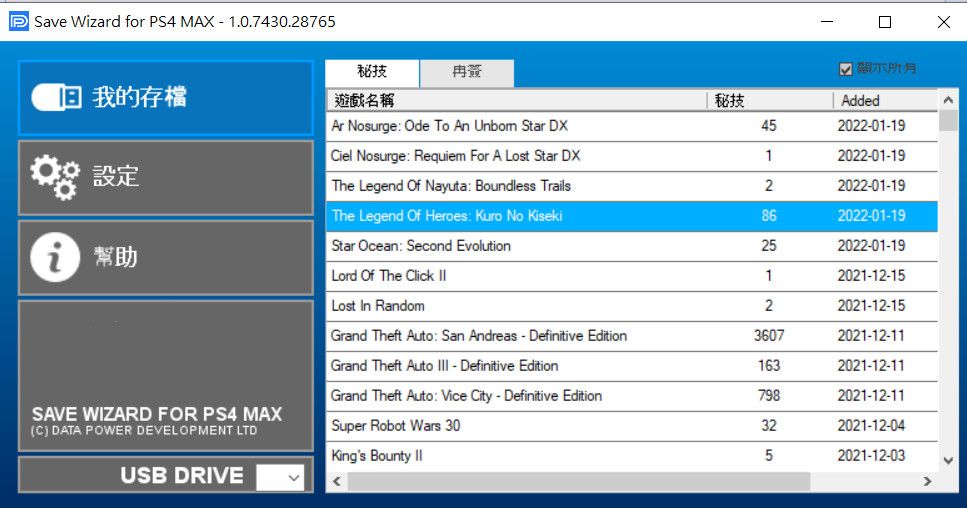Screen dimensions: 967x508
Task: Select Lord Of The Click II row
Action: pos(632,276)
